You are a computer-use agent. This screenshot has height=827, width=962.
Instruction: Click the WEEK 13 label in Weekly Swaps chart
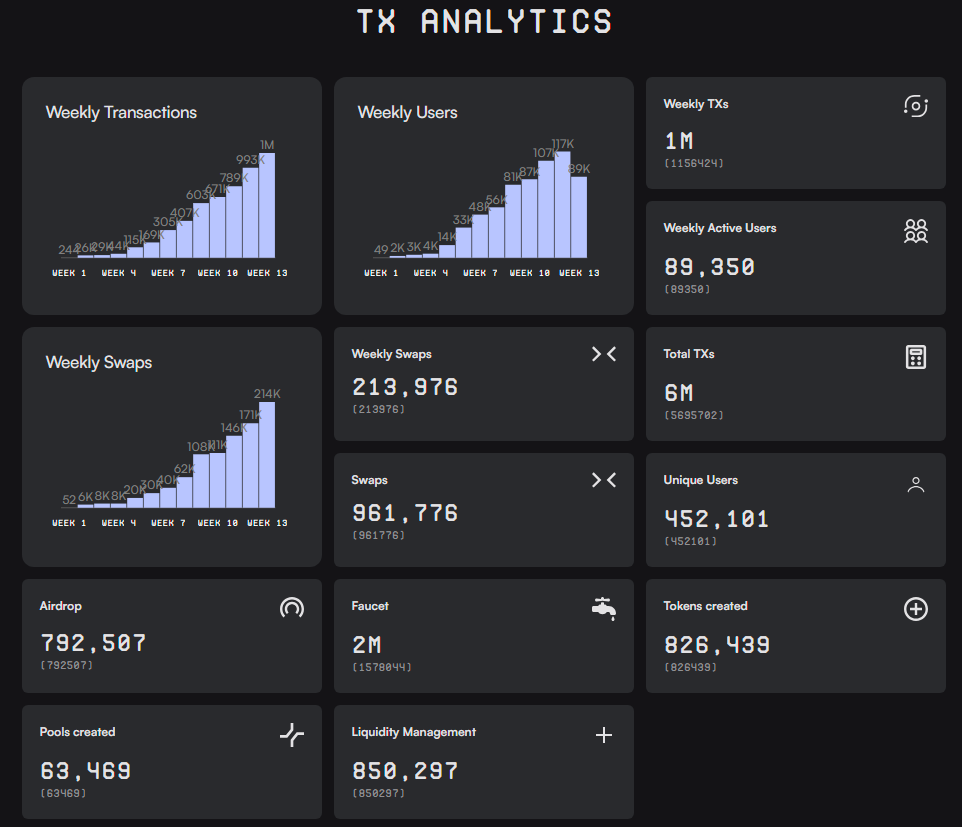point(270,522)
